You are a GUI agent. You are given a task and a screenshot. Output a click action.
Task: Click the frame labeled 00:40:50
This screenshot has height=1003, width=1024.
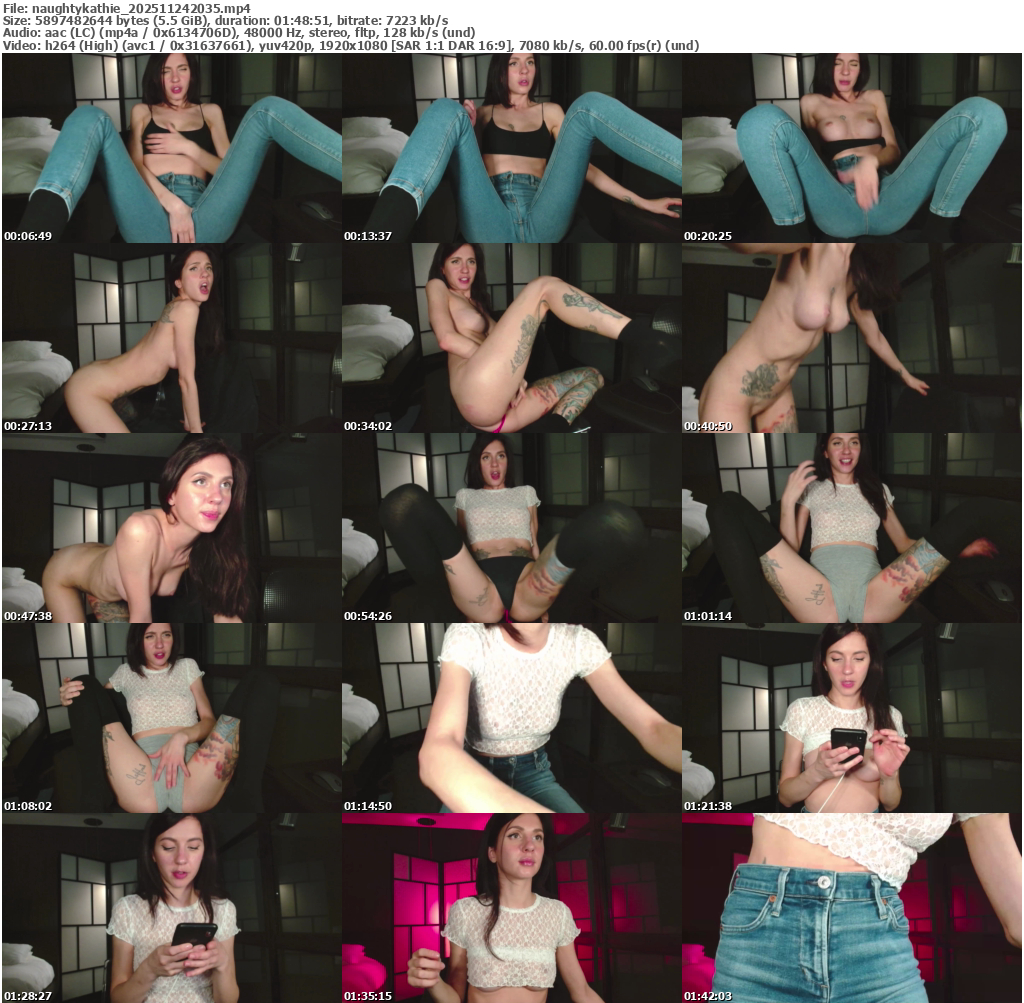pyautogui.click(x=851, y=338)
